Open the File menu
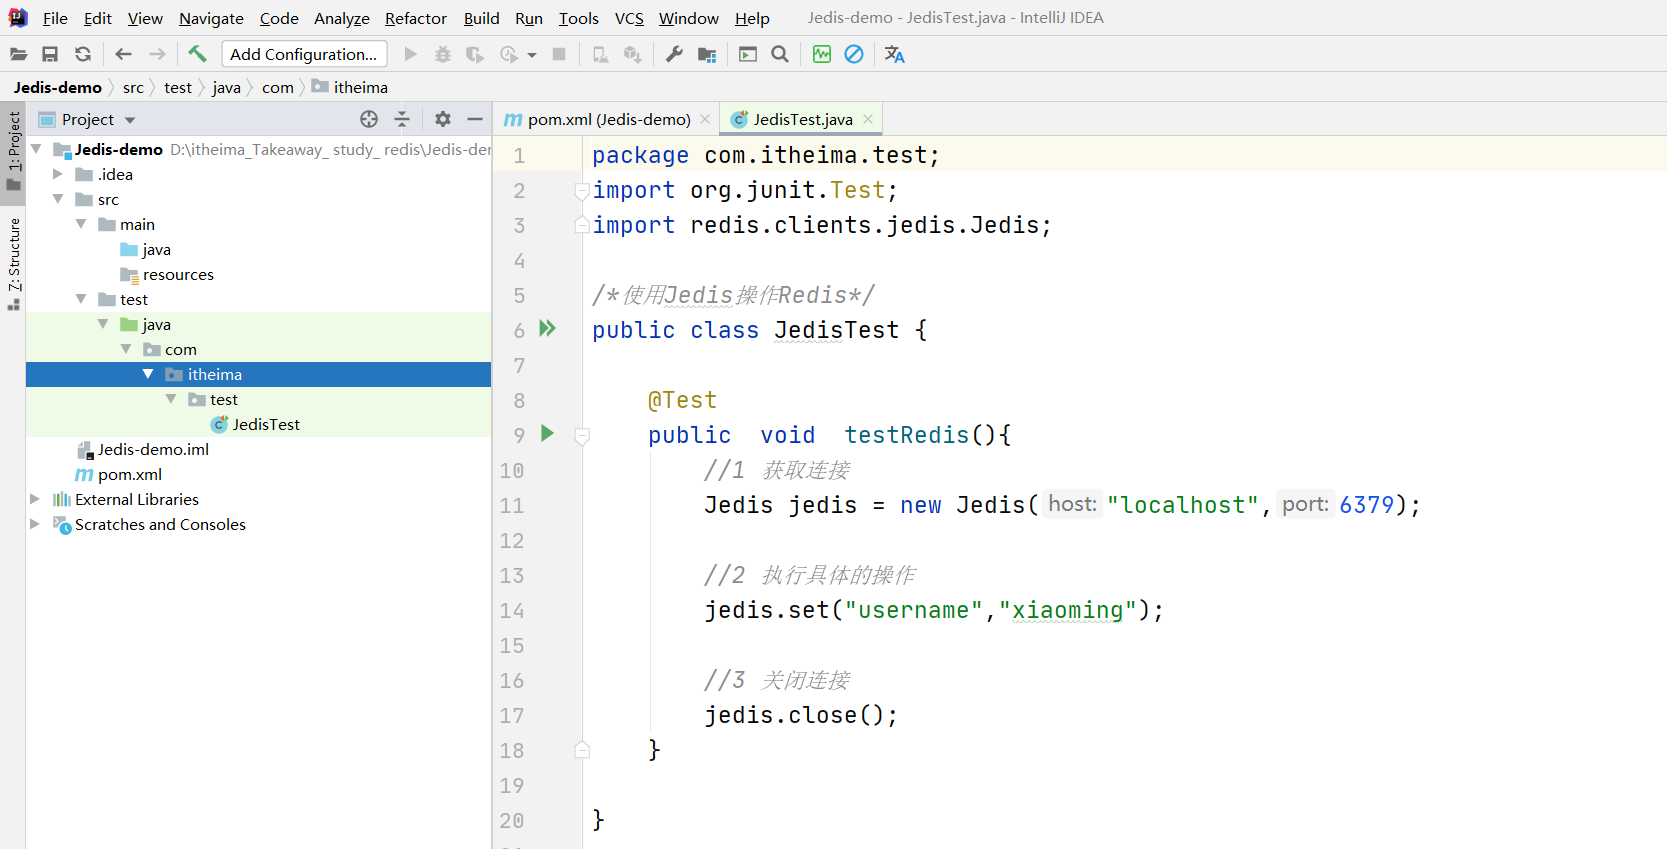 click(55, 18)
